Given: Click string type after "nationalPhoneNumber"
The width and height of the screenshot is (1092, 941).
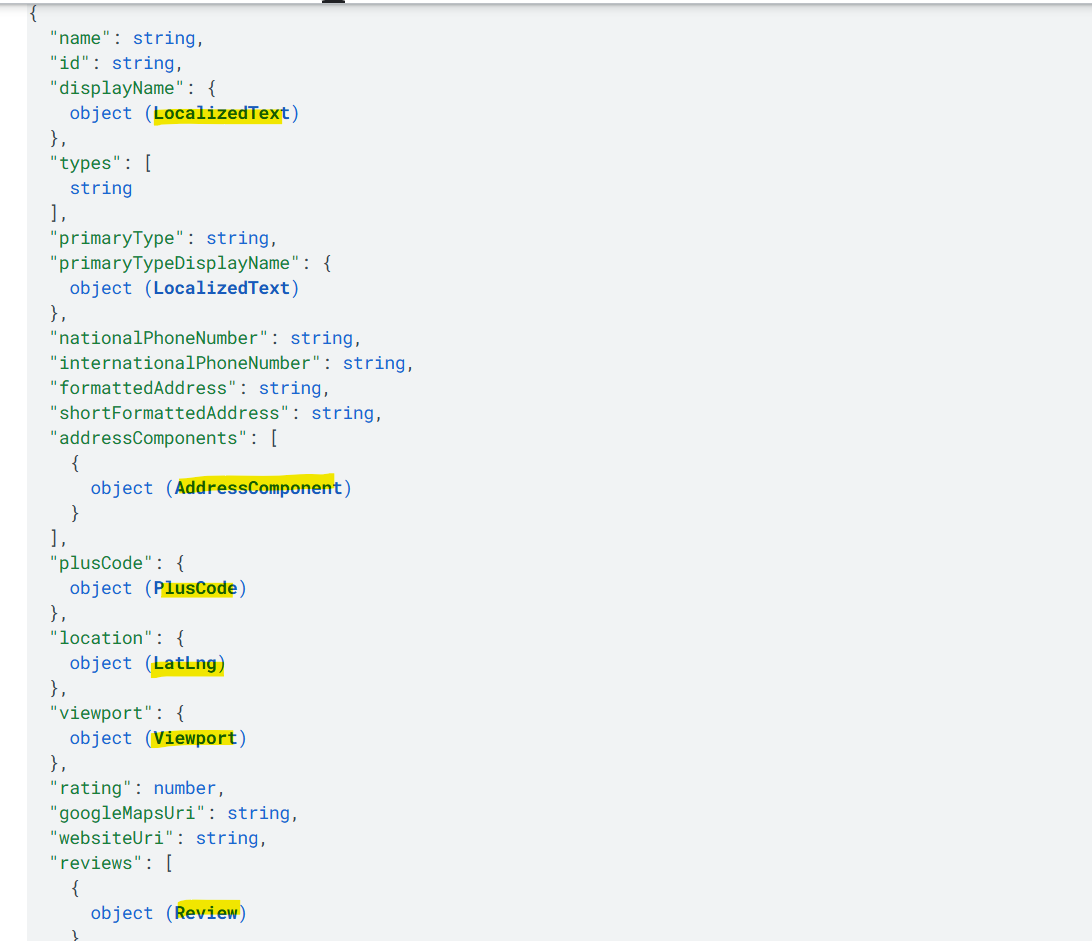Looking at the screenshot, I should tap(321, 339).
